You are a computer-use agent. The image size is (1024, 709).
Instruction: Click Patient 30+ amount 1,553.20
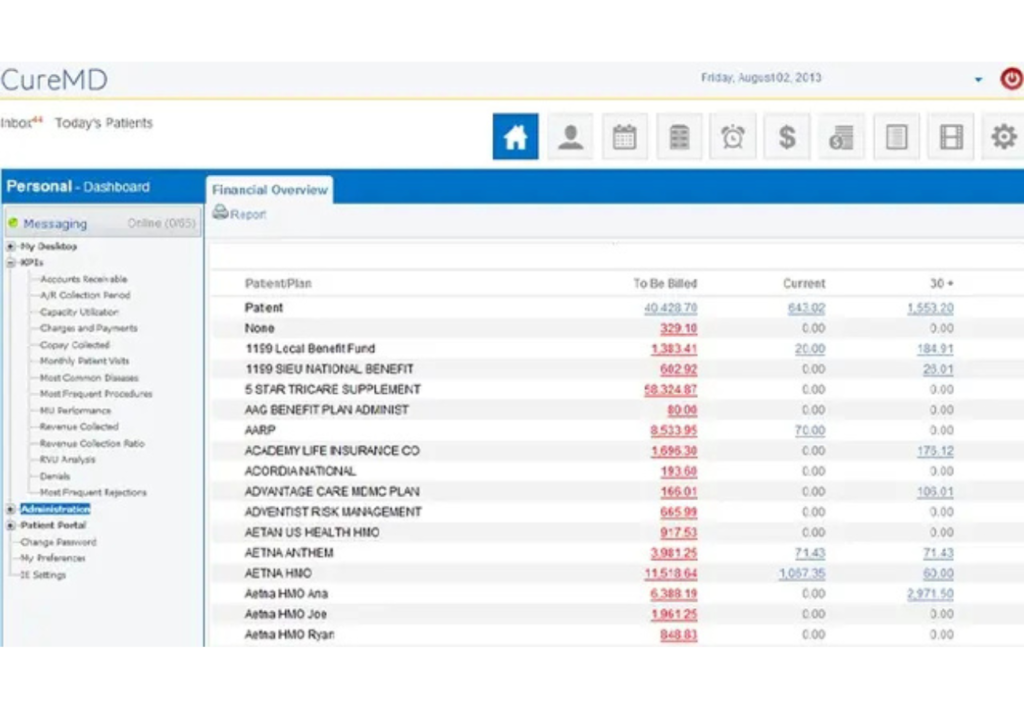930,307
